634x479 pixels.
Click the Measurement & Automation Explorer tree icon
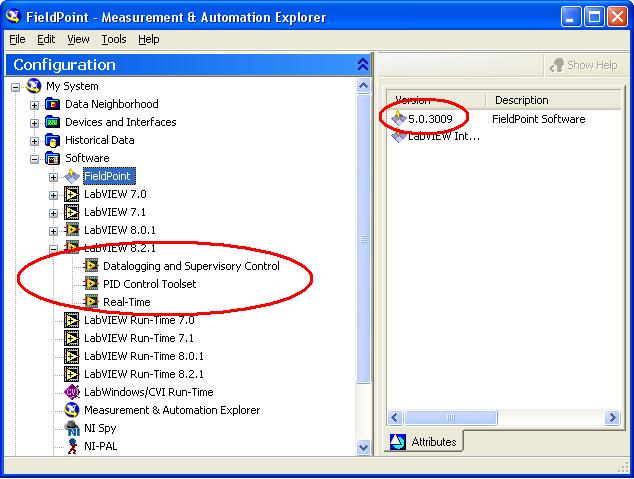click(72, 410)
